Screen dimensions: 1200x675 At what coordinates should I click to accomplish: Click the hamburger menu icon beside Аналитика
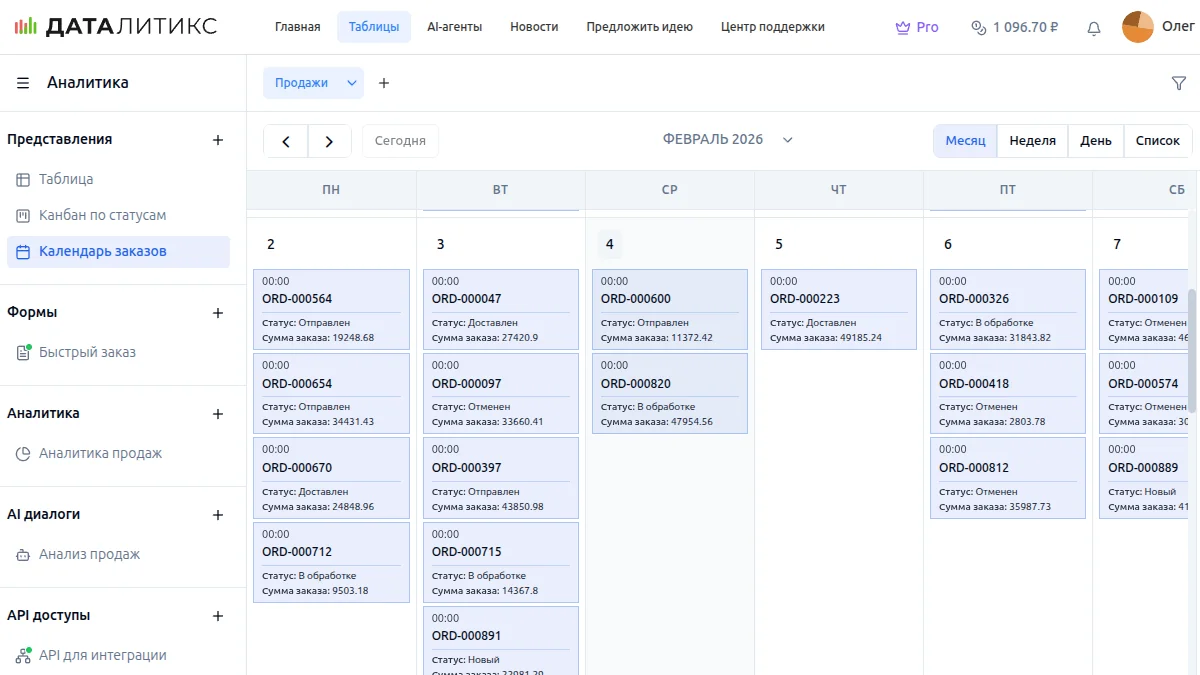tap(23, 83)
